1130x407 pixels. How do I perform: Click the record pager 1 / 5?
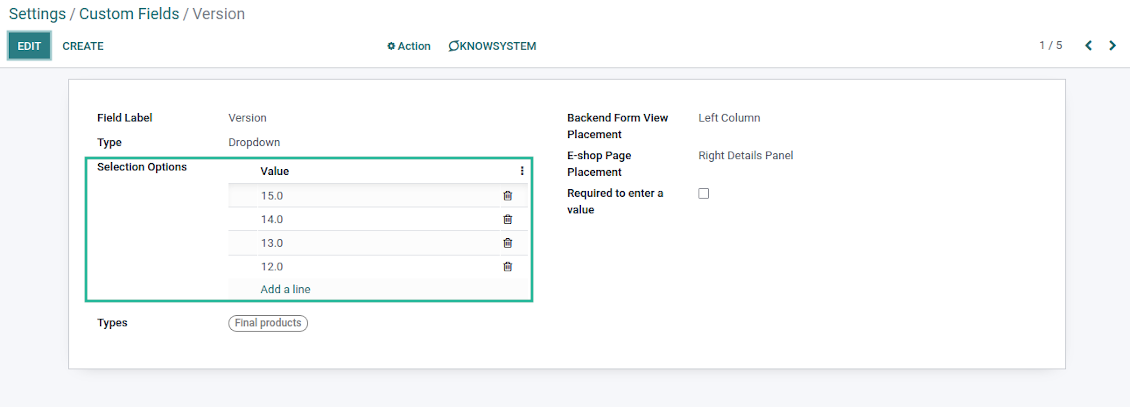pos(1050,46)
